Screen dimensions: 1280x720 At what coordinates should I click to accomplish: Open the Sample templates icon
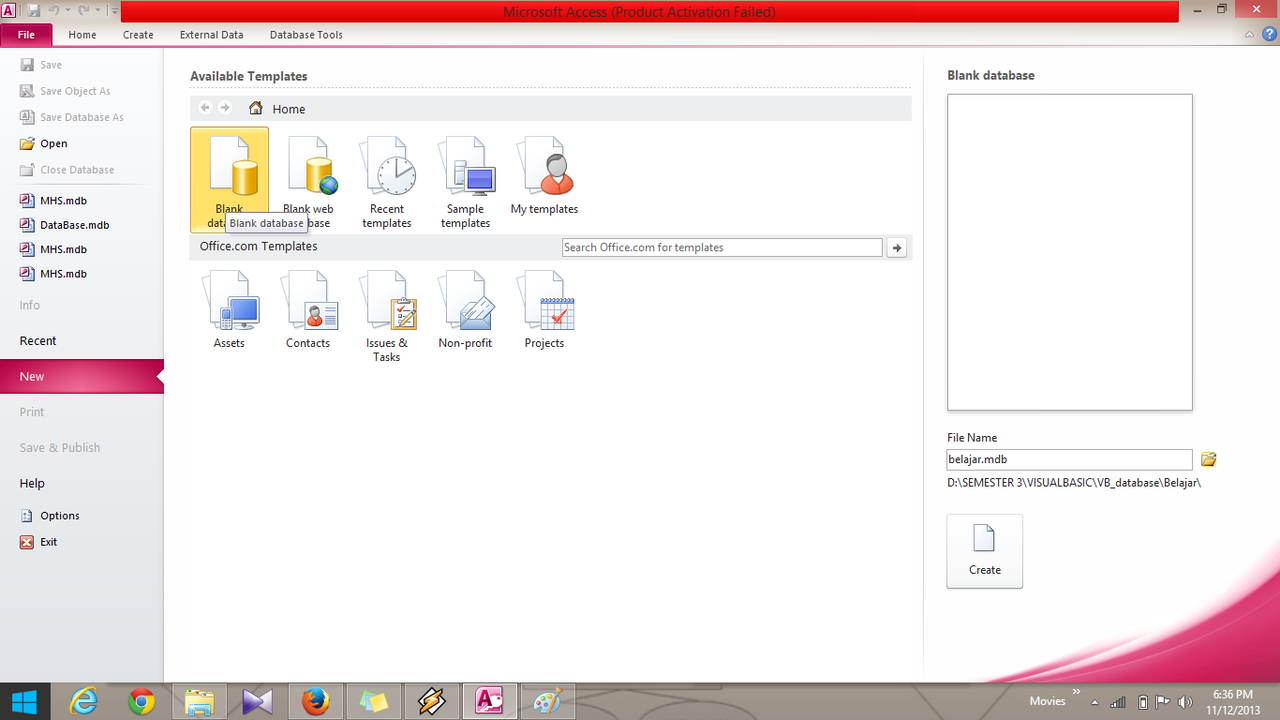pos(465,180)
